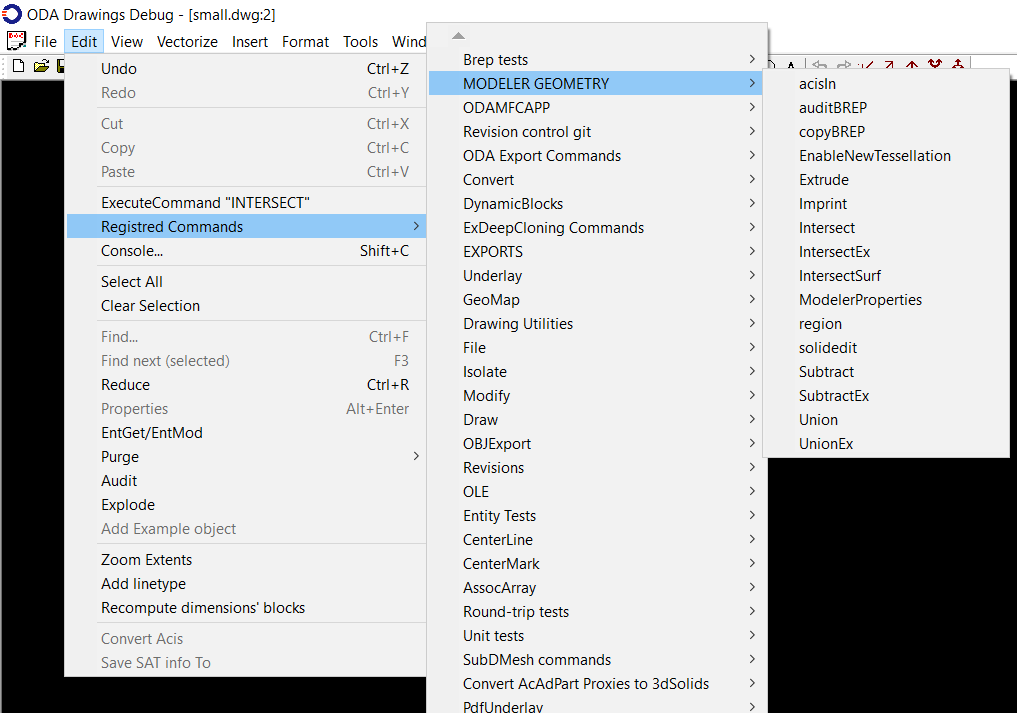The image size is (1017, 713).
Task: Close the open Edit menu
Action: (84, 42)
